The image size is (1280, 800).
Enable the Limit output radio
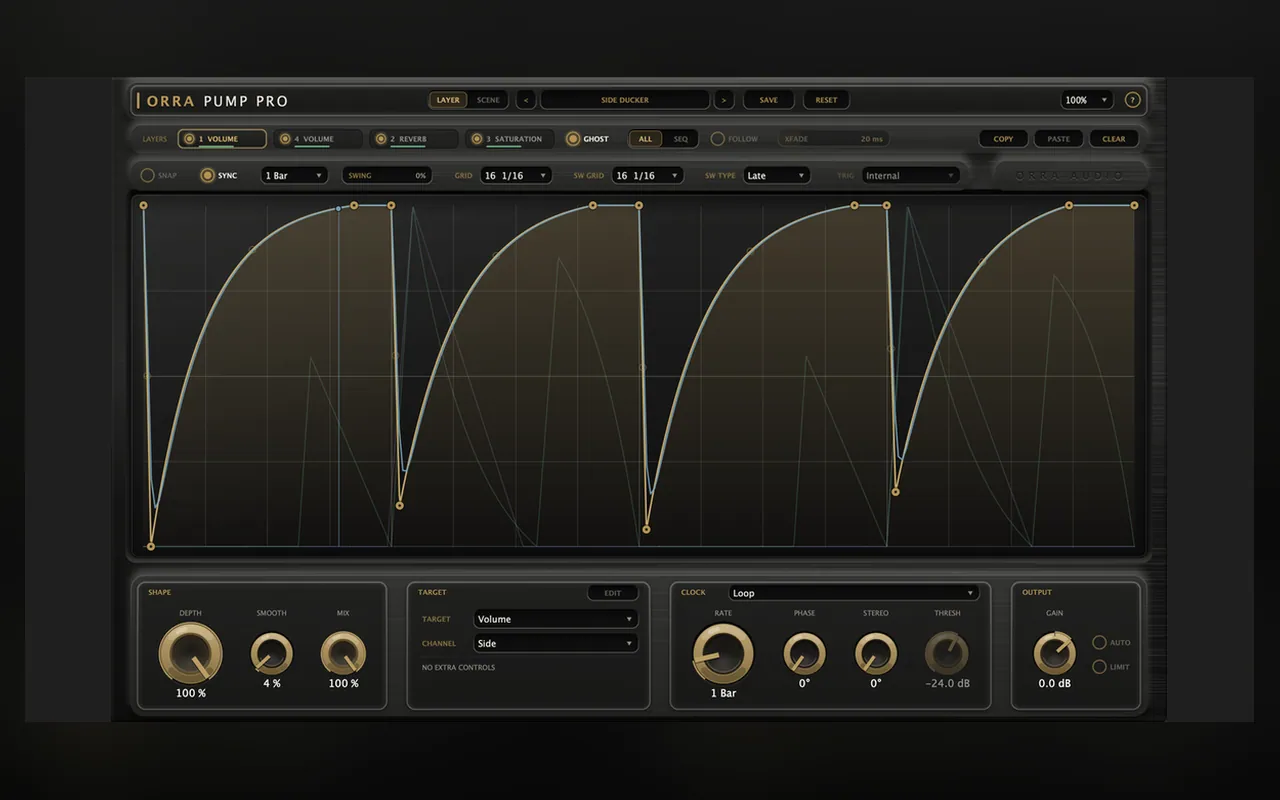click(1099, 667)
